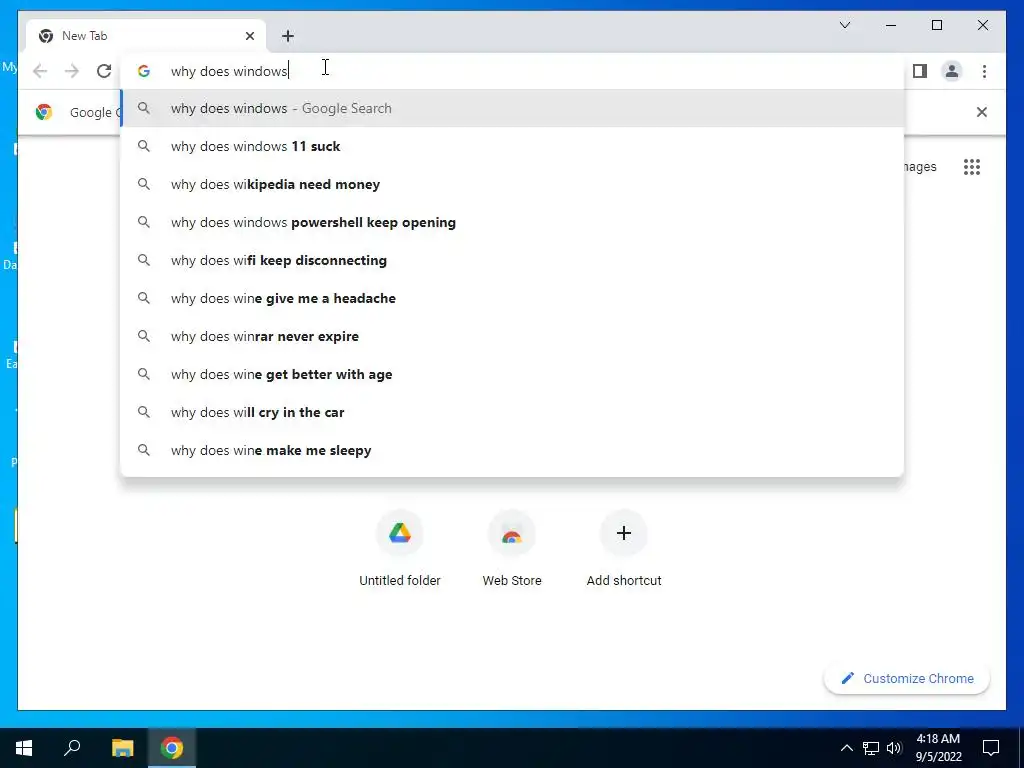Close the New Tab tab
This screenshot has width=1024, height=768.
249,36
